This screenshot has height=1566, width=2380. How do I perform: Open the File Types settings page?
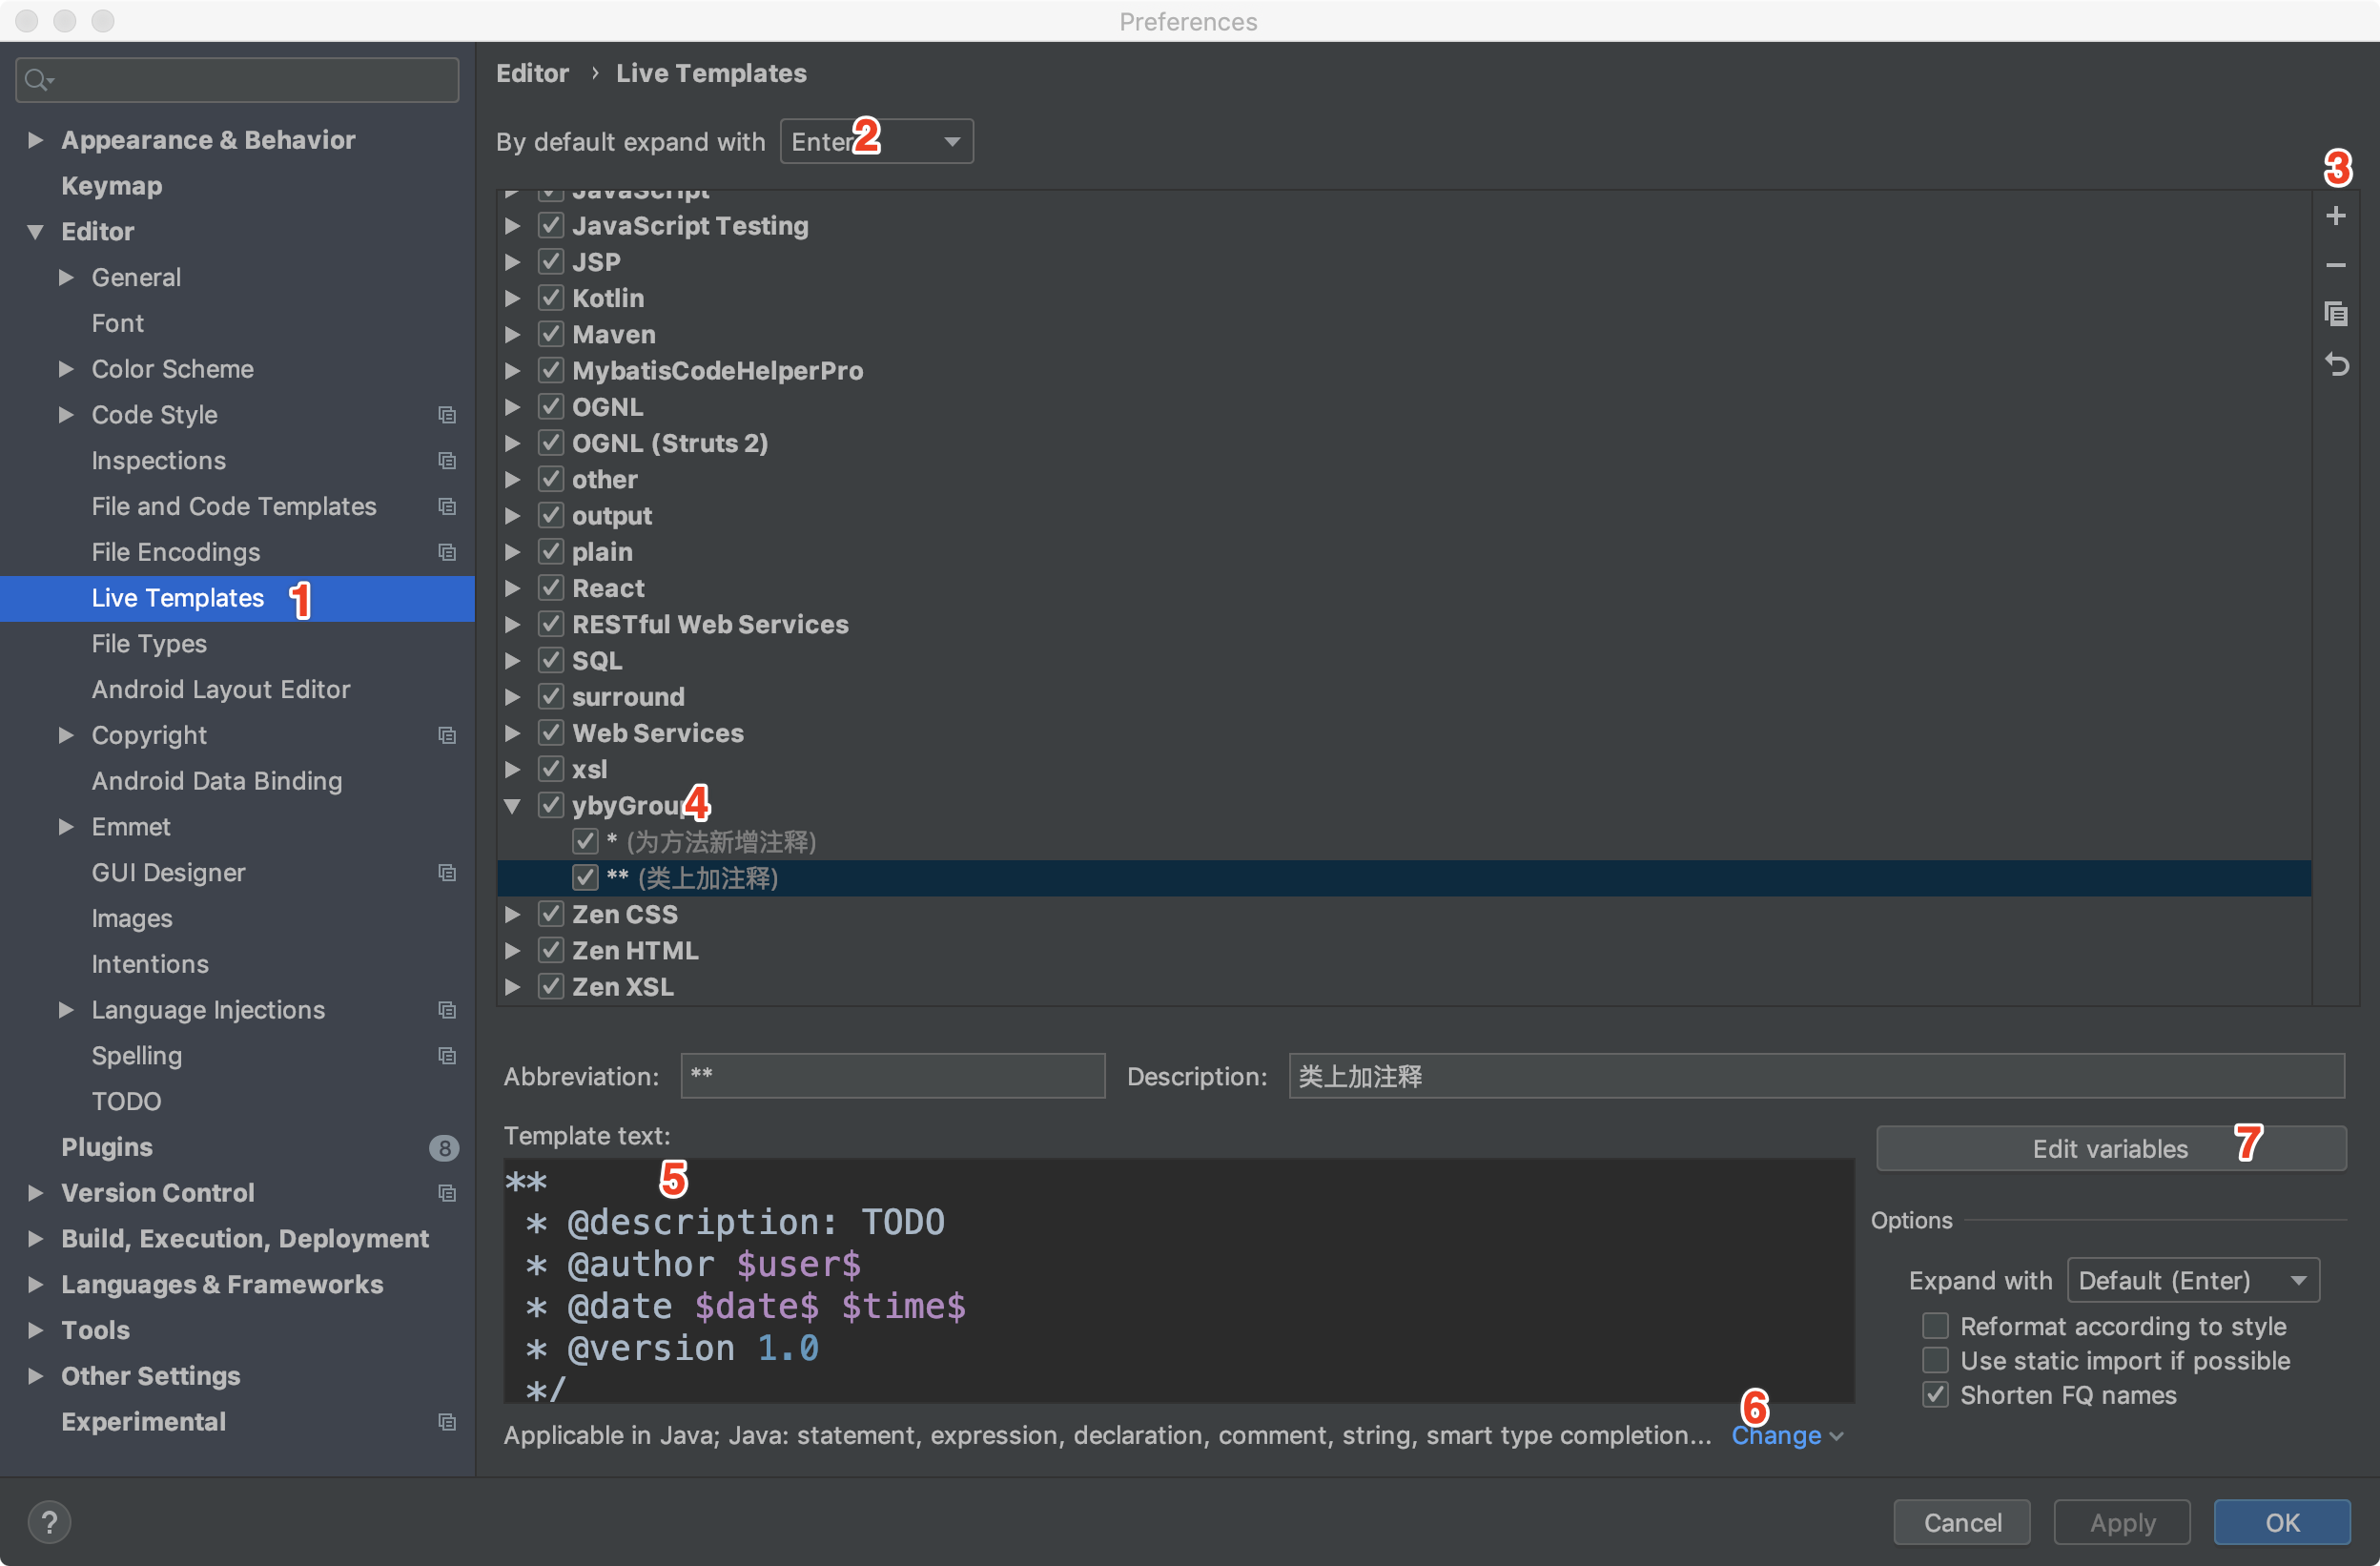pyautogui.click(x=149, y=644)
